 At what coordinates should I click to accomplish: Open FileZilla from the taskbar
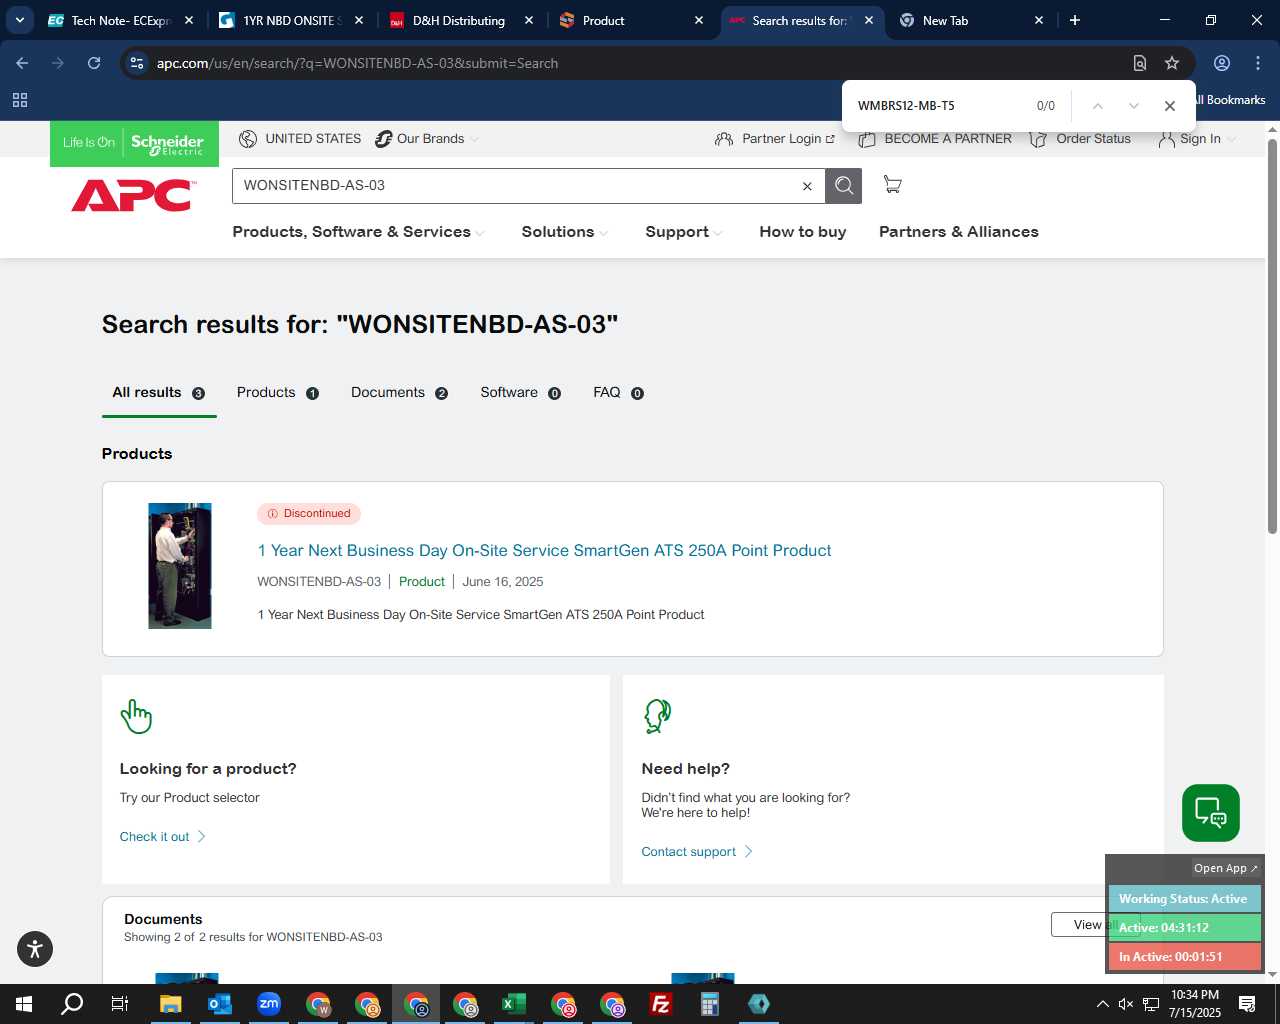coord(661,1004)
